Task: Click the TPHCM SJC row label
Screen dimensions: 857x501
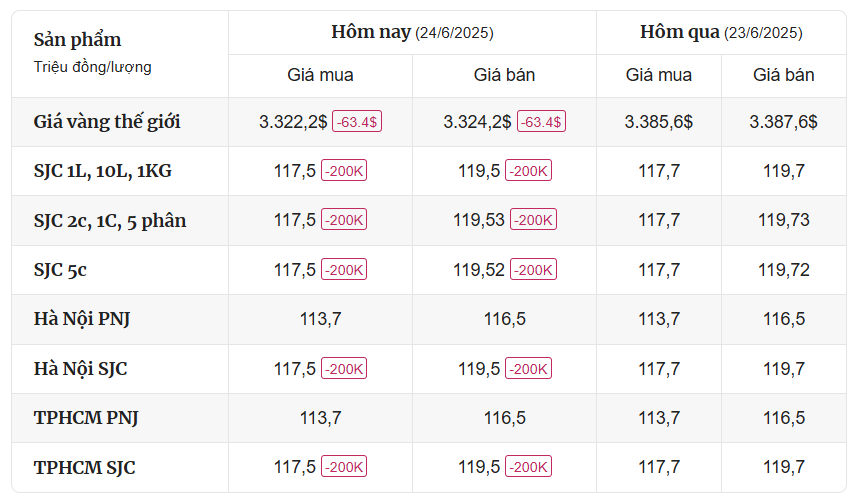Action: [84, 468]
